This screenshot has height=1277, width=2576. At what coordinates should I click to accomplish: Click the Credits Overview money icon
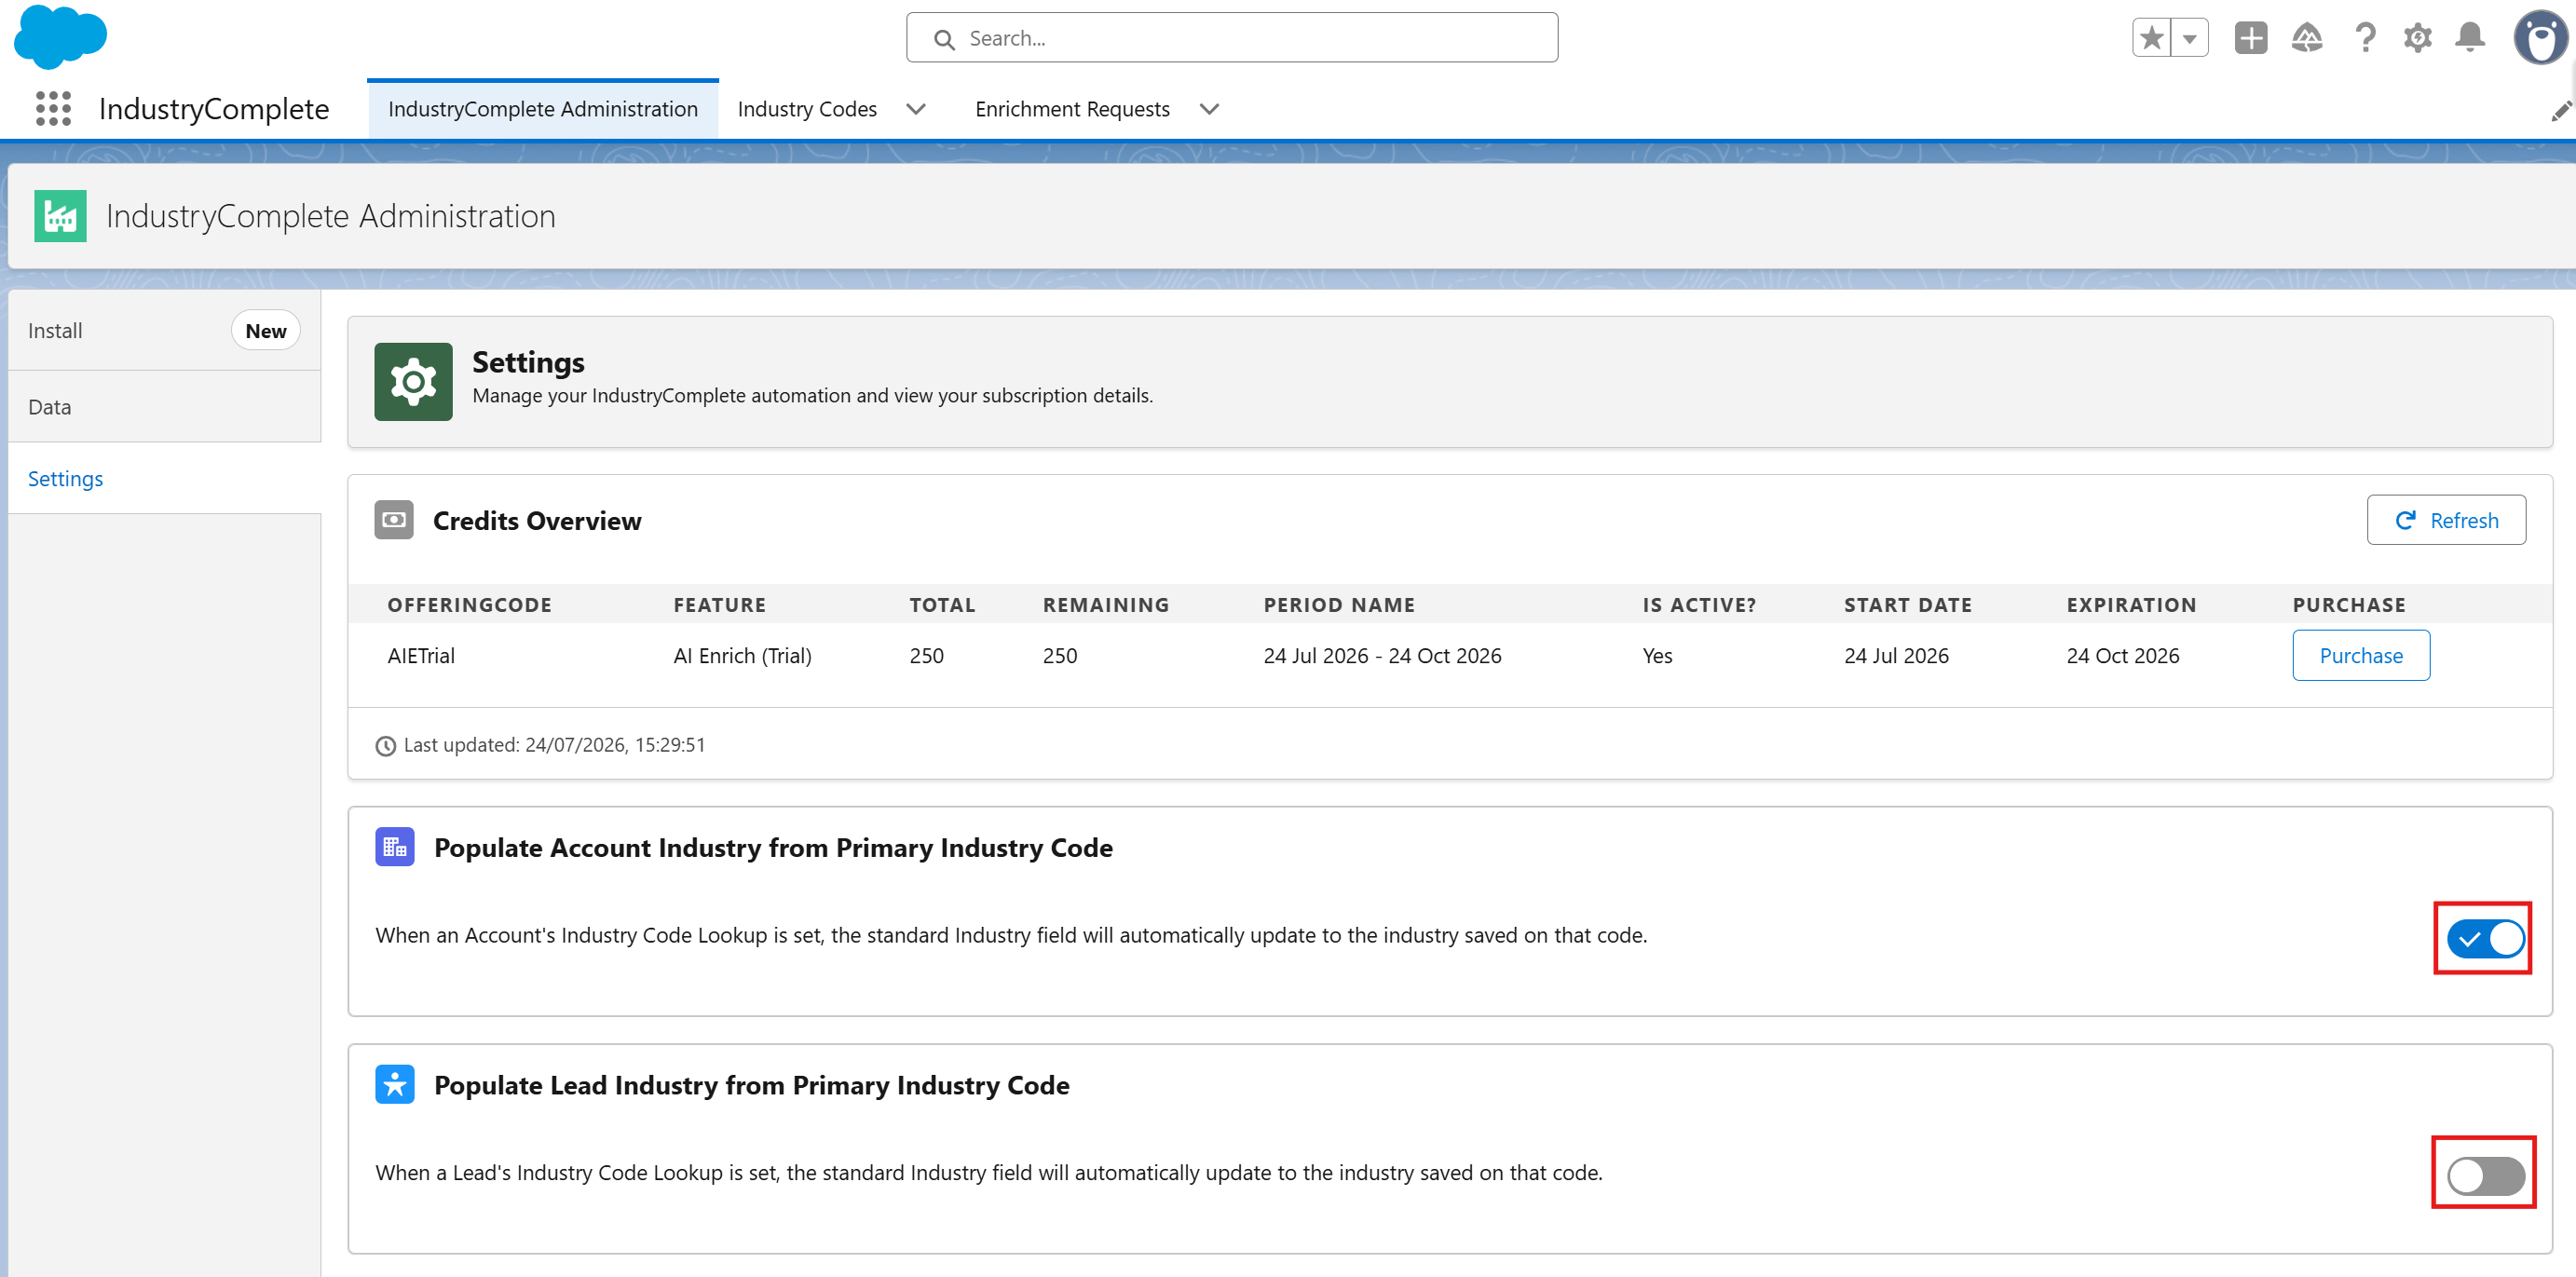[394, 520]
